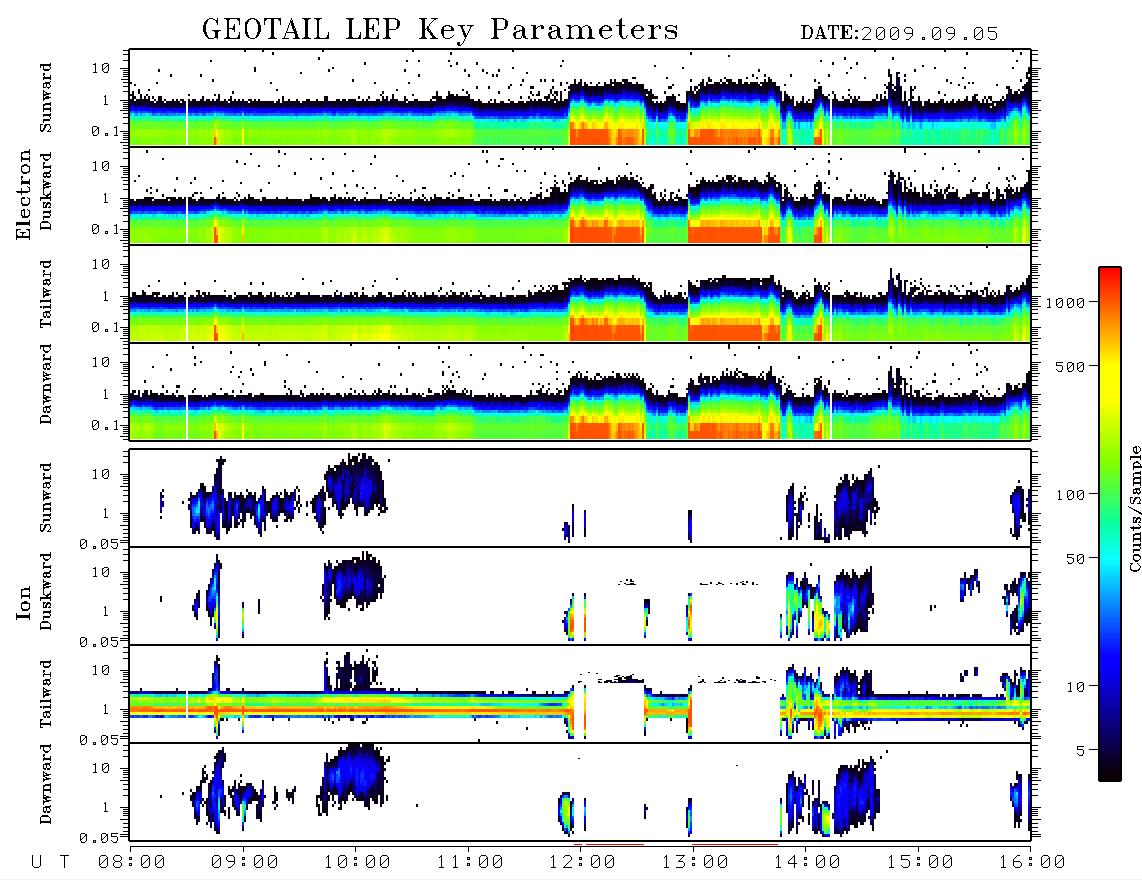The width and height of the screenshot is (1142, 880).
Task: Click the "09:00" time tick label
Action: tap(245, 862)
